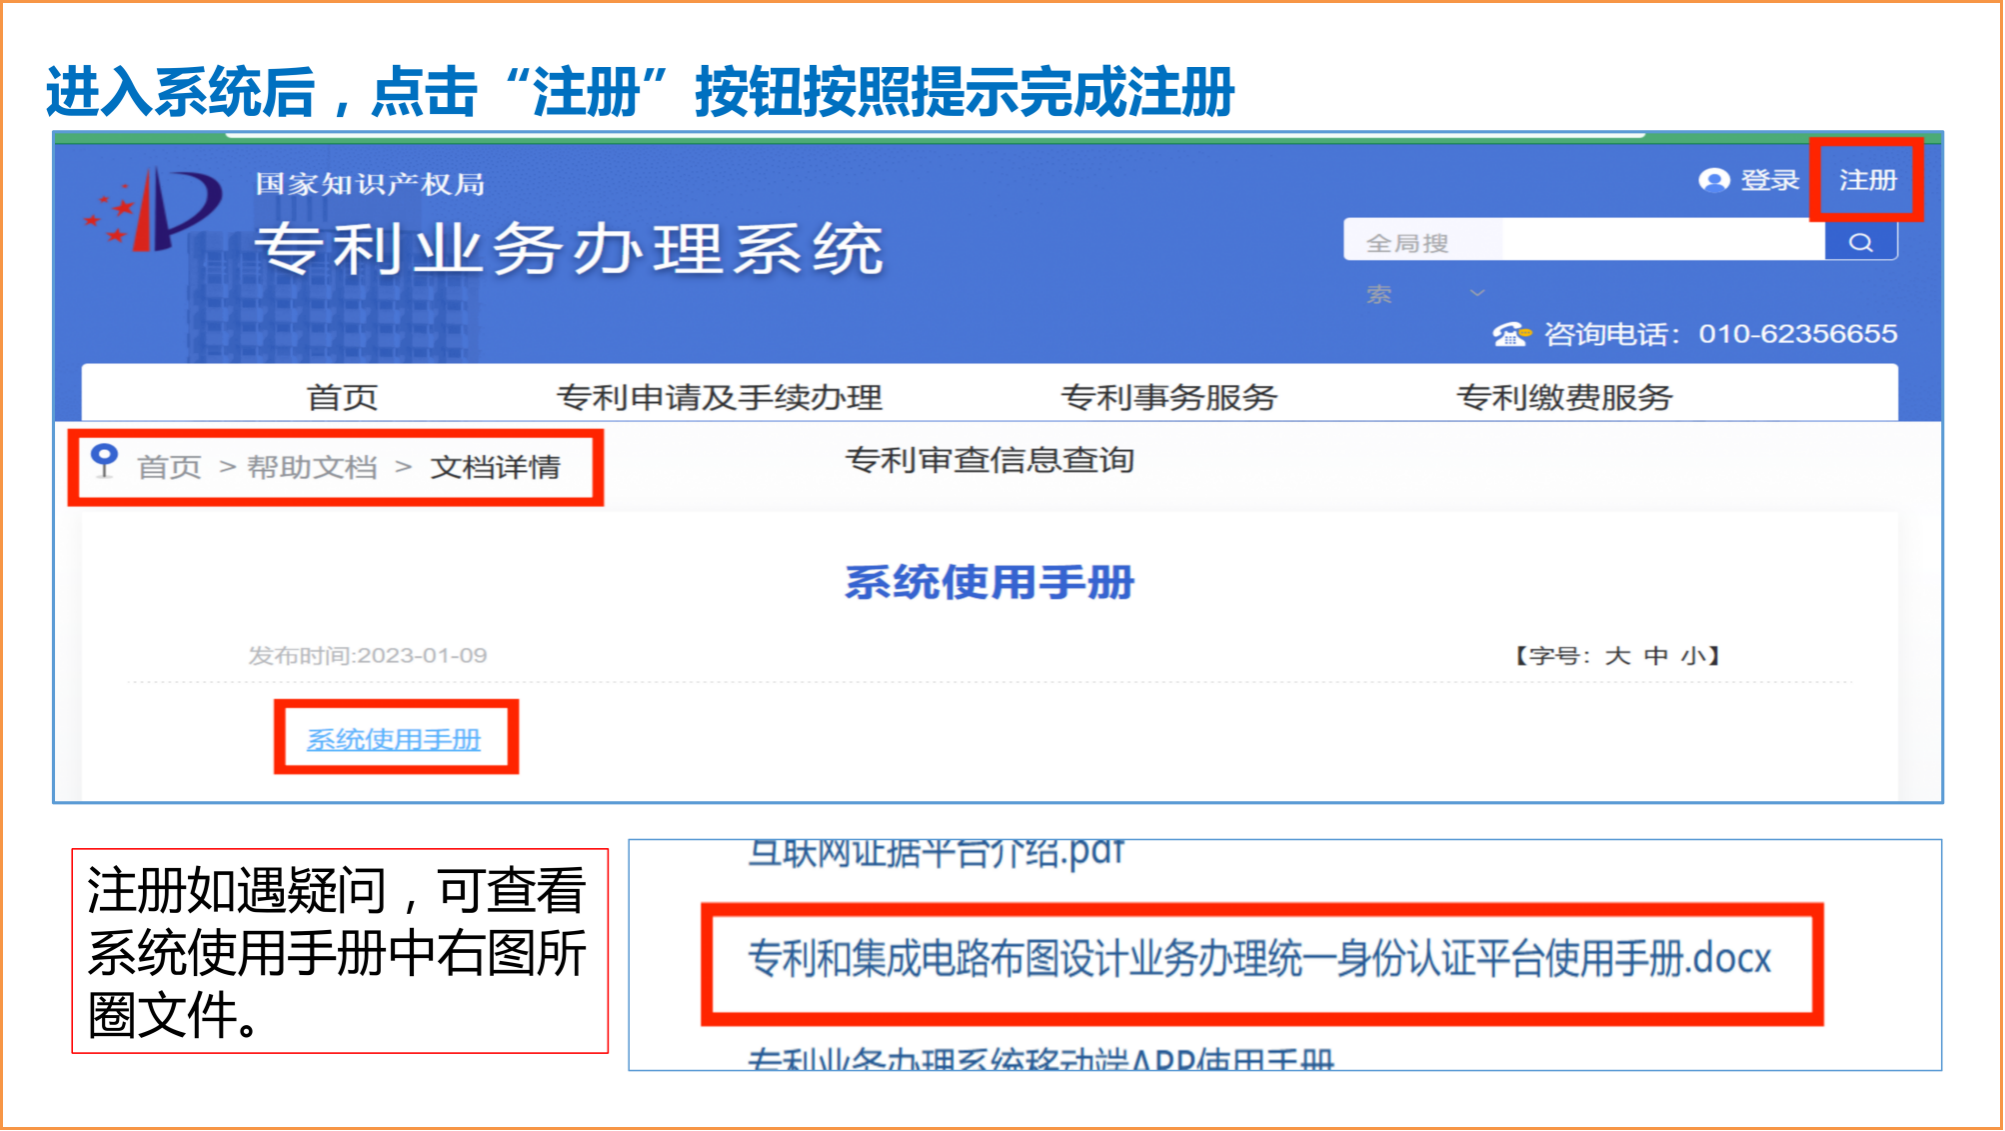
Task: Select the 系统使用手册 attachment link
Action: (x=394, y=740)
